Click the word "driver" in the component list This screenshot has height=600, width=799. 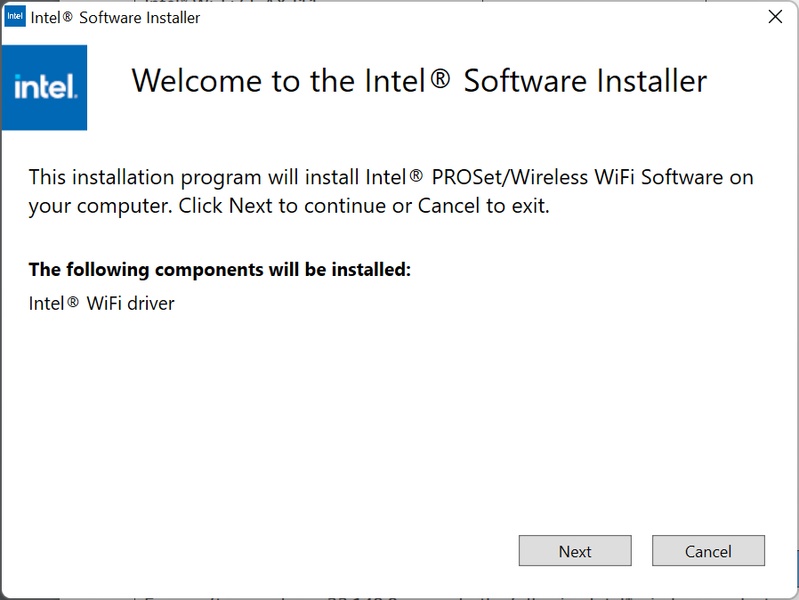(150, 303)
